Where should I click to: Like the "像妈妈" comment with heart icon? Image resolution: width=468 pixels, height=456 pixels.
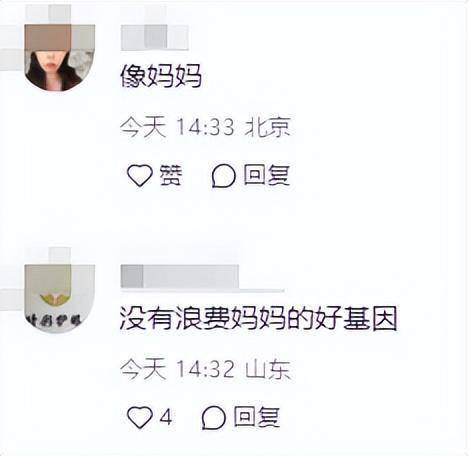pyautogui.click(x=140, y=175)
